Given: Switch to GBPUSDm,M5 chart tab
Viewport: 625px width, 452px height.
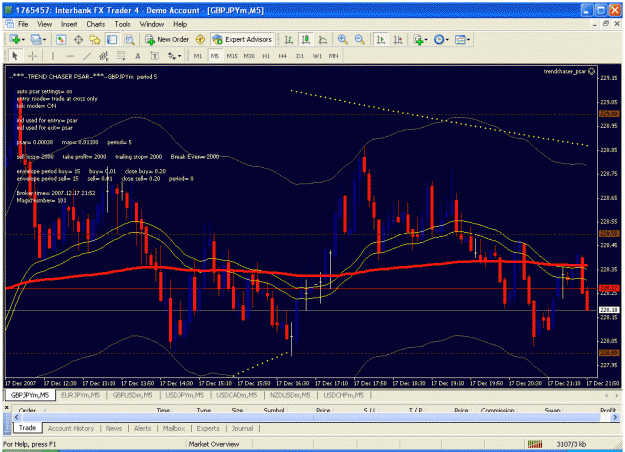Looking at the screenshot, I should click(x=132, y=395).
